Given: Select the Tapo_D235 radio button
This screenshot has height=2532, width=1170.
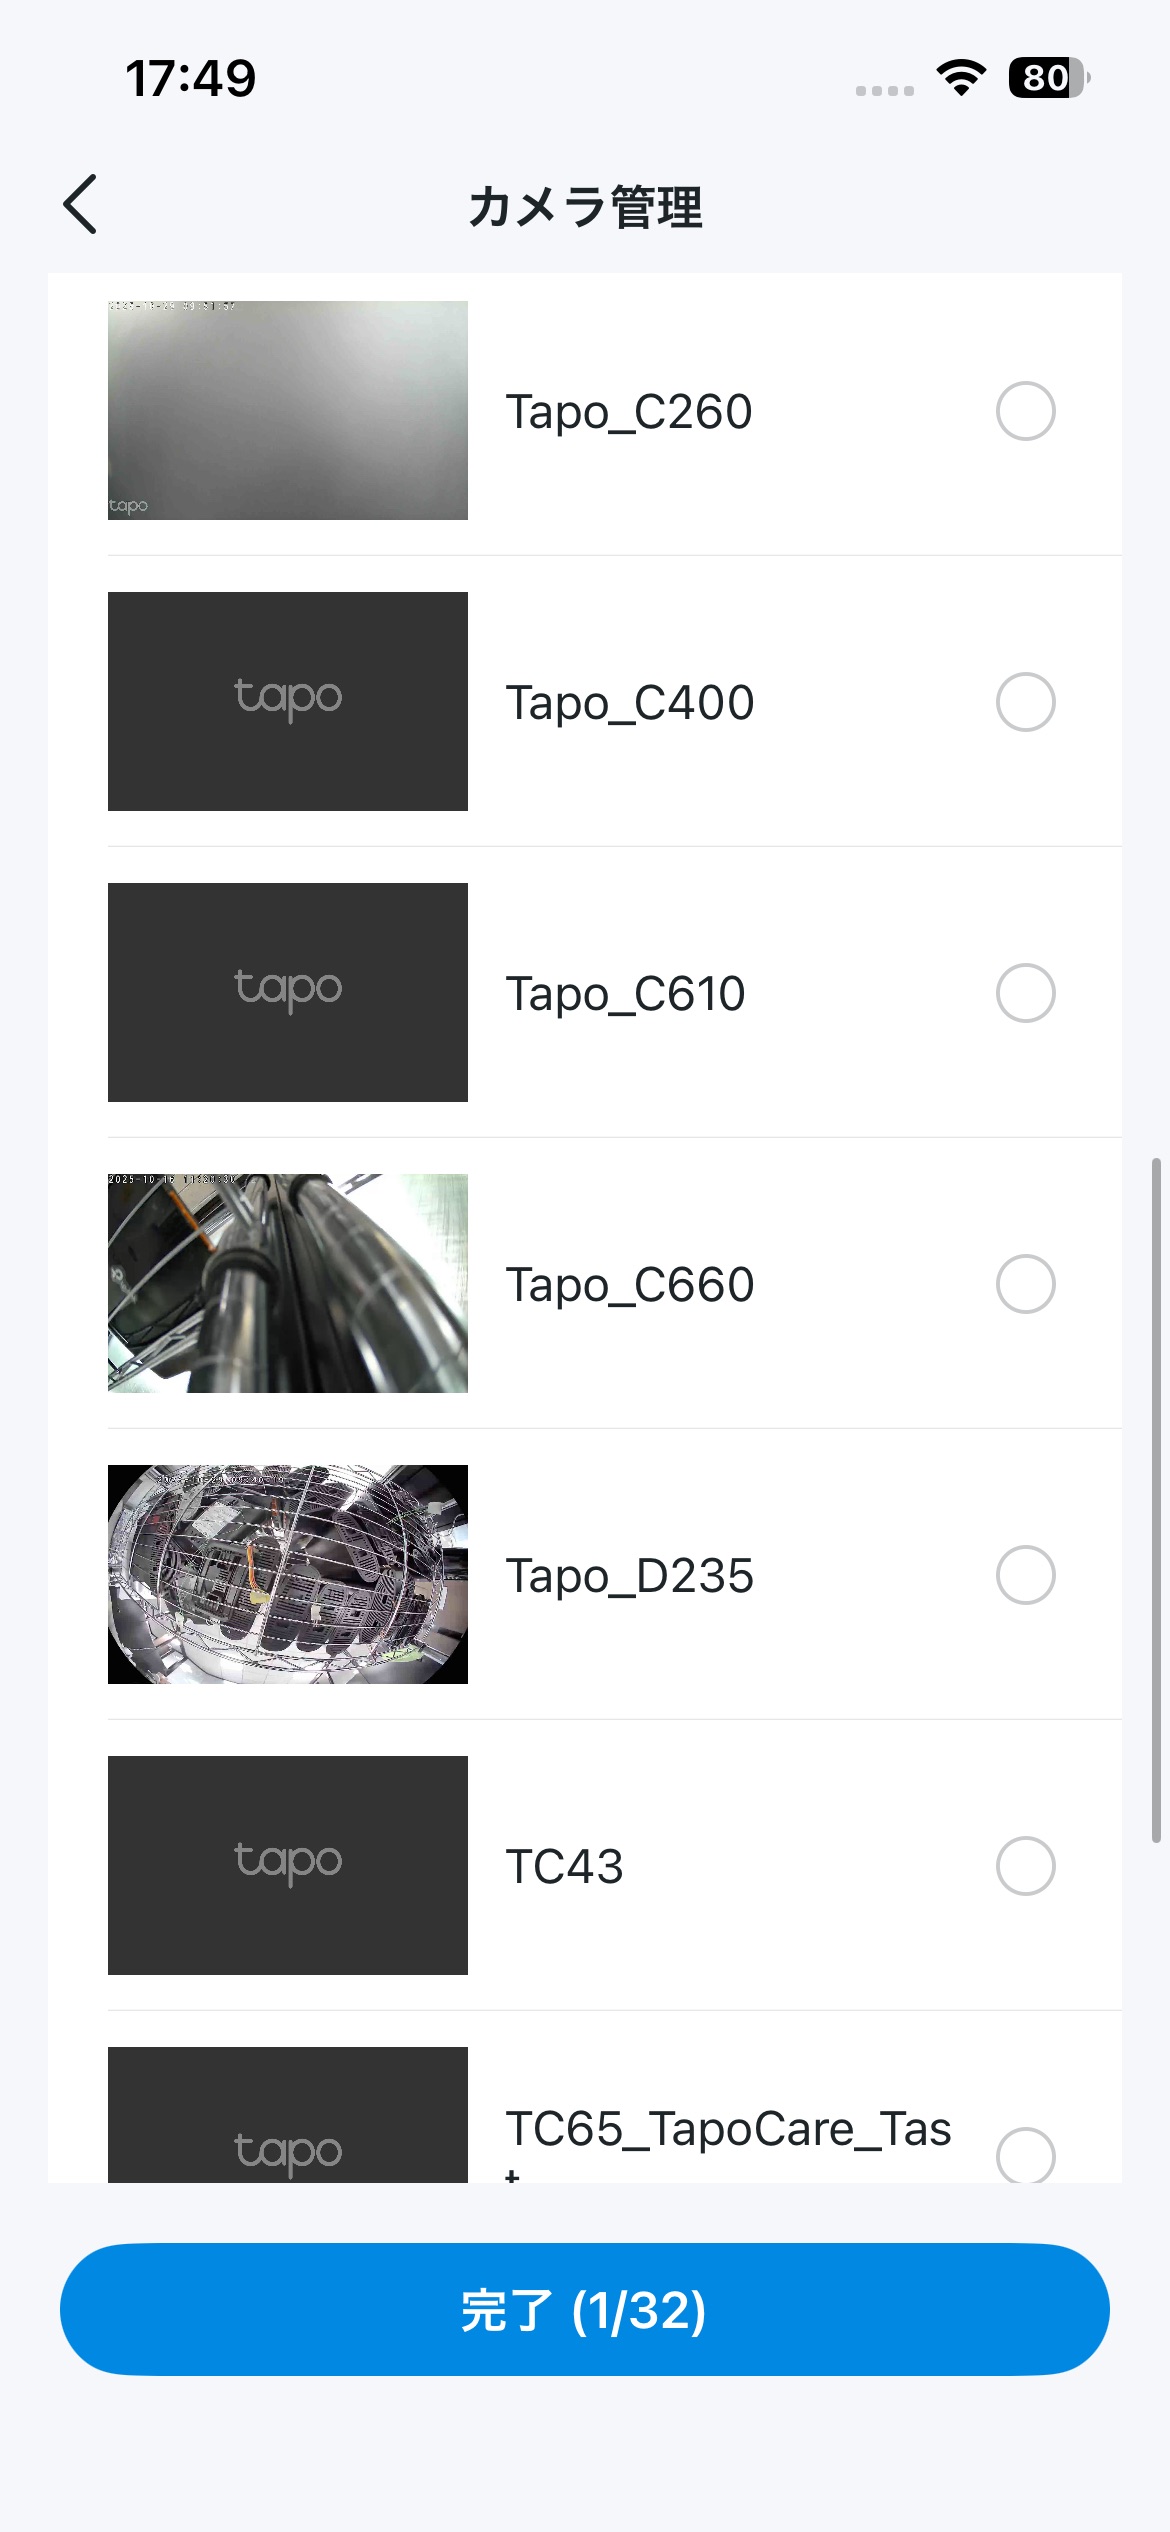Looking at the screenshot, I should click(x=1025, y=1575).
